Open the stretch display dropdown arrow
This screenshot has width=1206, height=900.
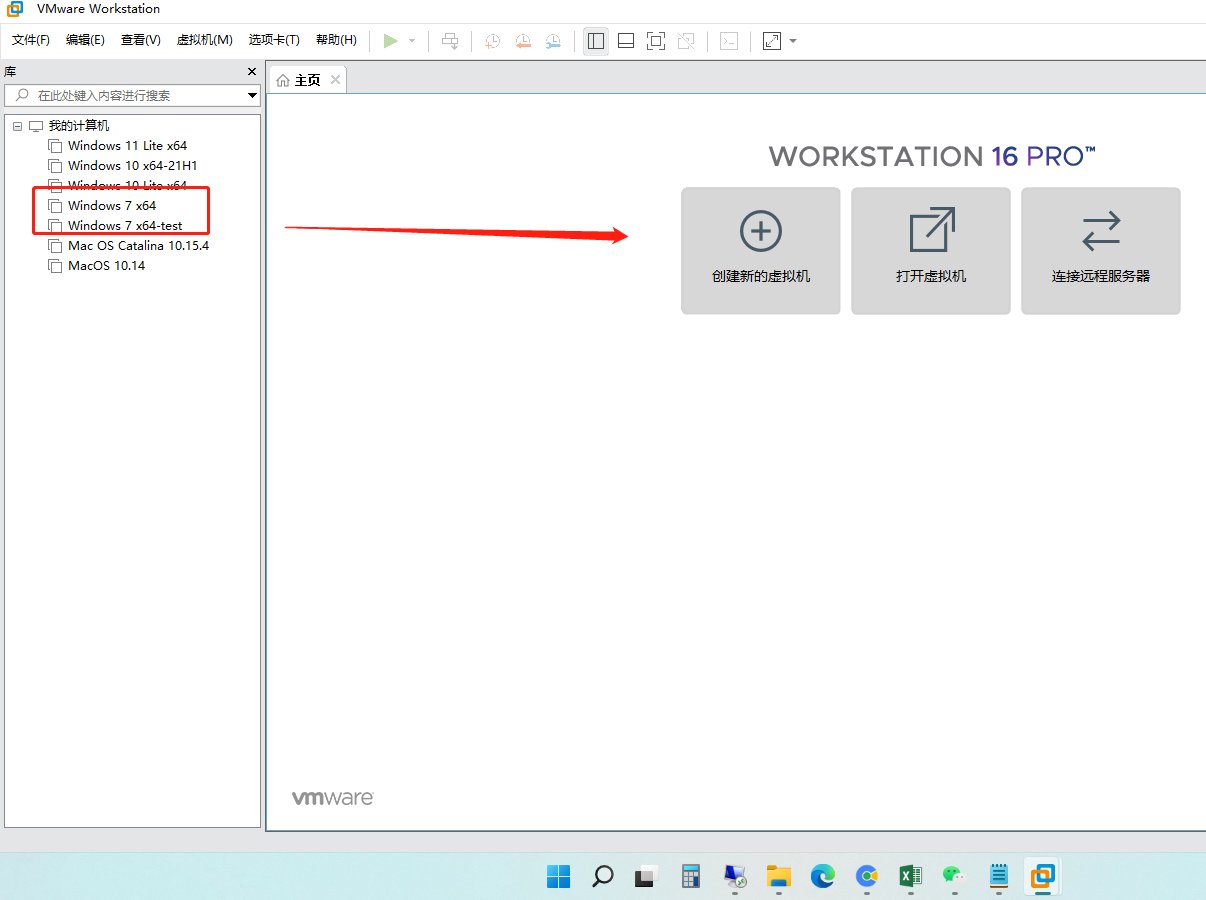793,41
